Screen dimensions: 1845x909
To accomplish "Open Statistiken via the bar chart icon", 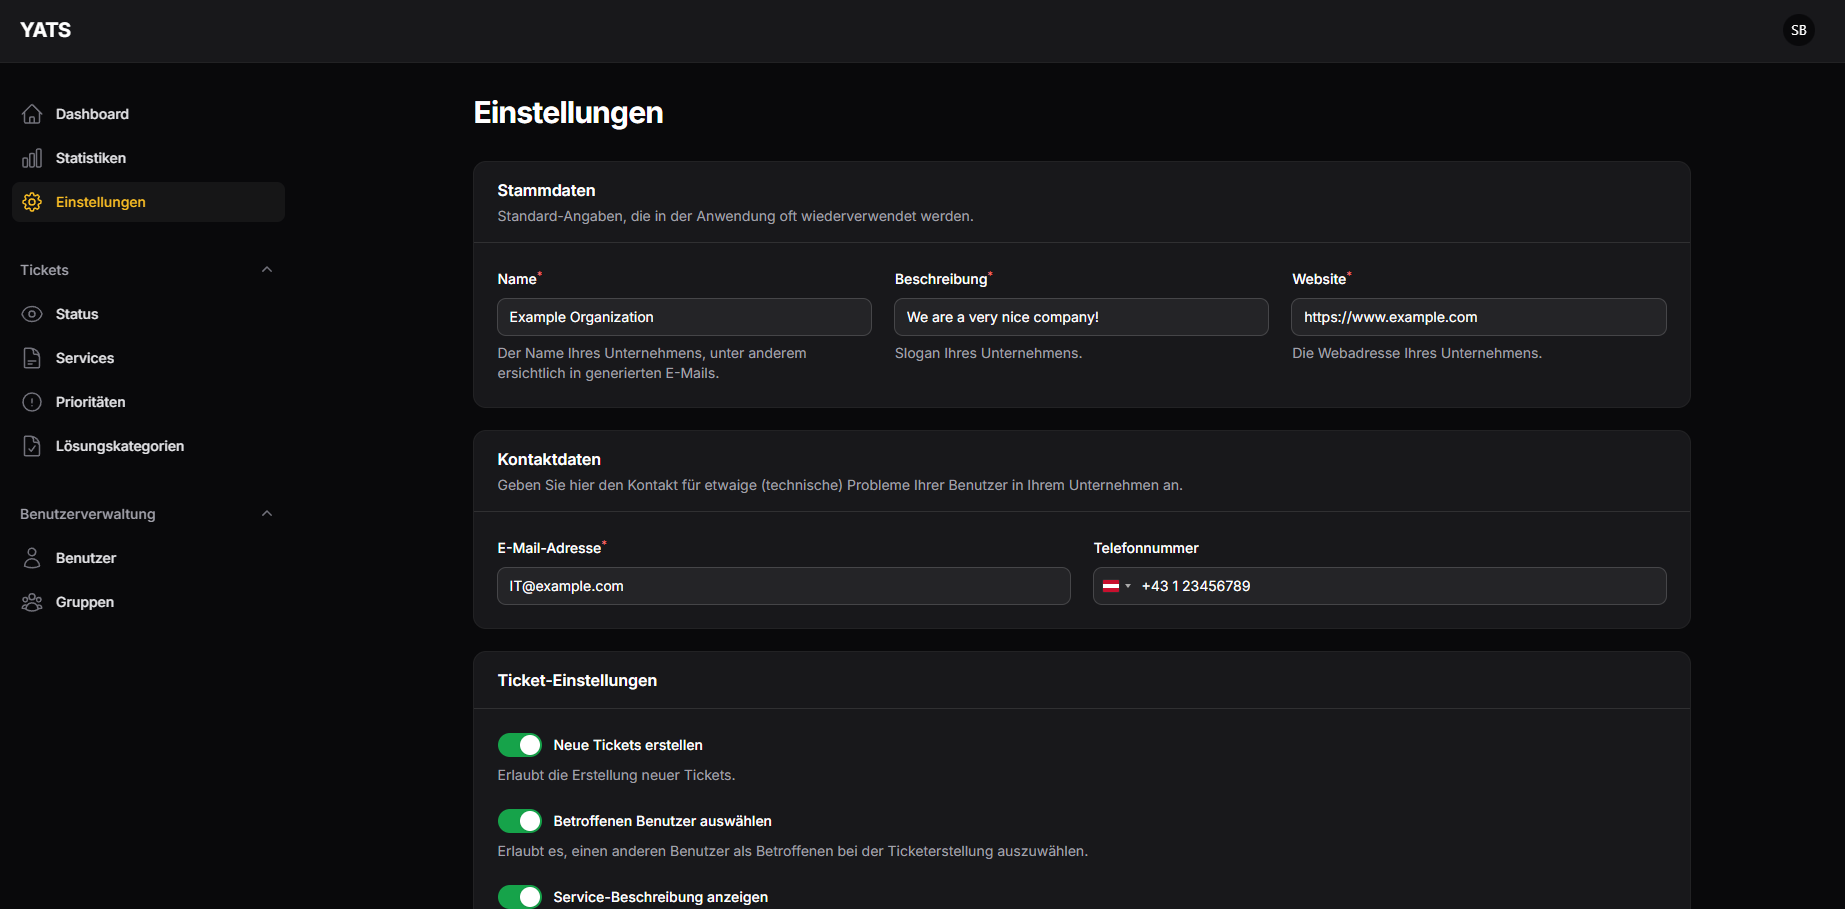I will [x=31, y=157].
